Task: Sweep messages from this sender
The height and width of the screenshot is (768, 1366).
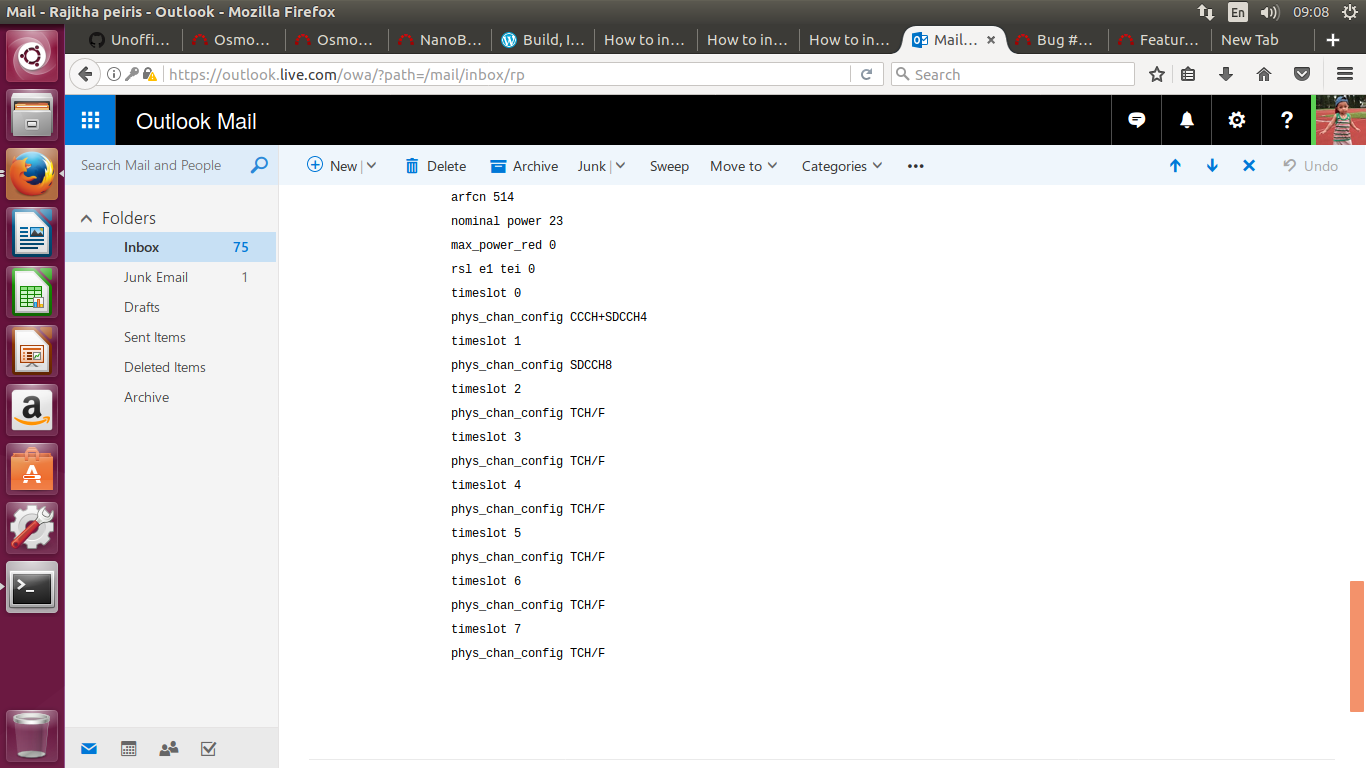Action: click(x=669, y=166)
